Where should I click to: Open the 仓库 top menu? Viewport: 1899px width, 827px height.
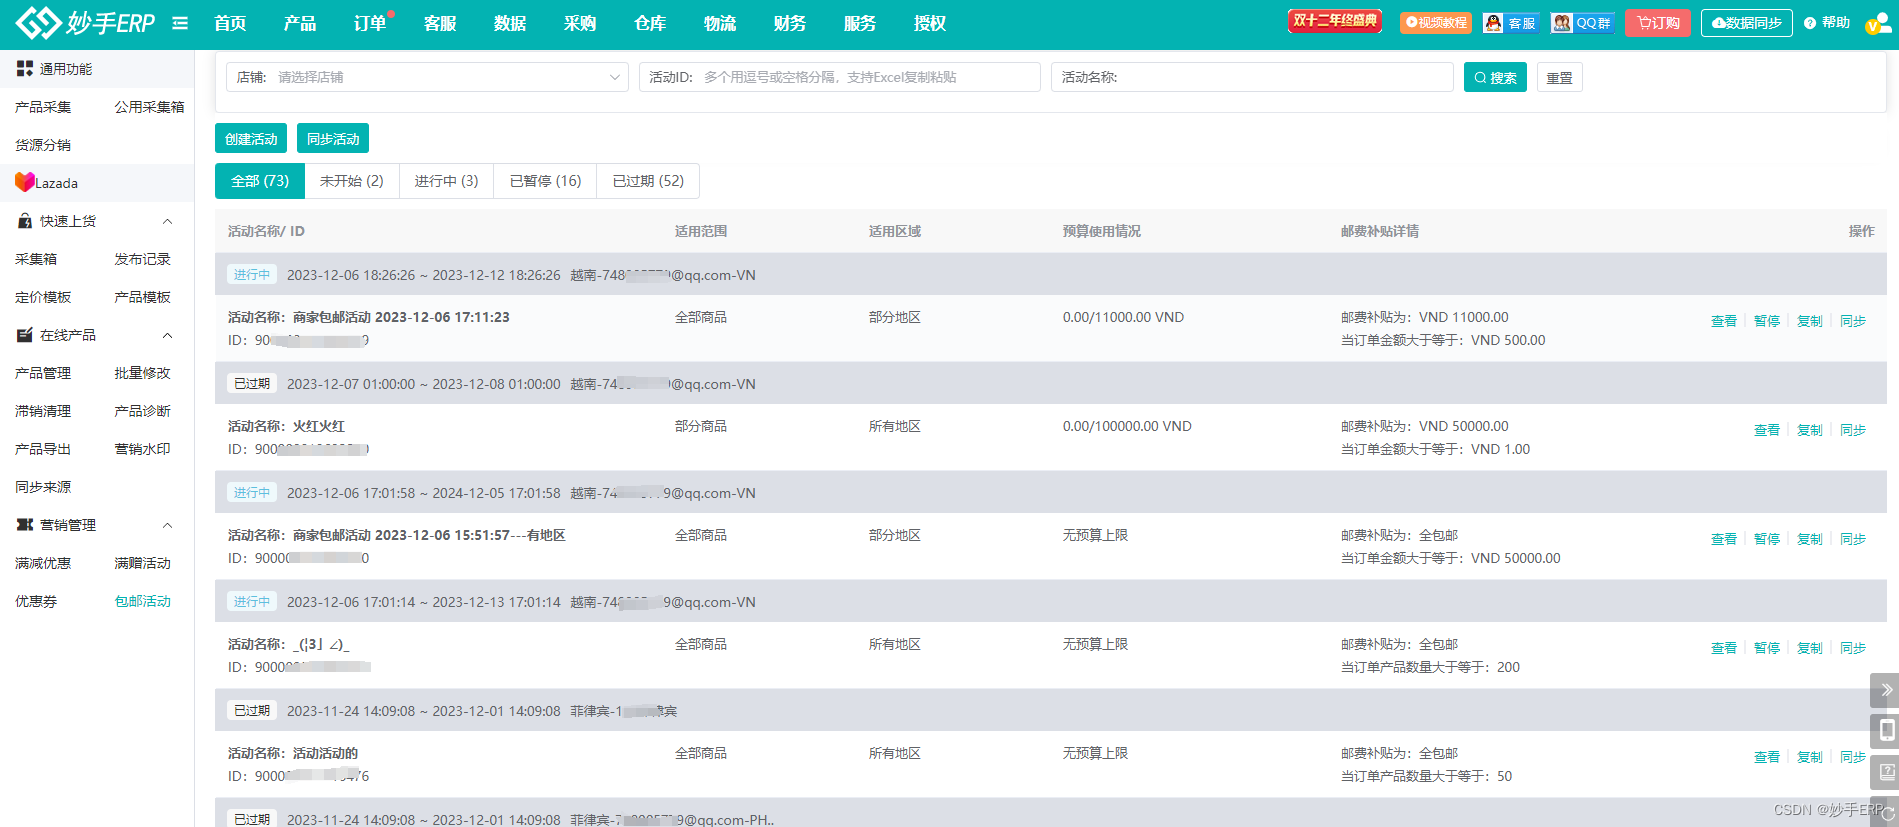coord(650,23)
